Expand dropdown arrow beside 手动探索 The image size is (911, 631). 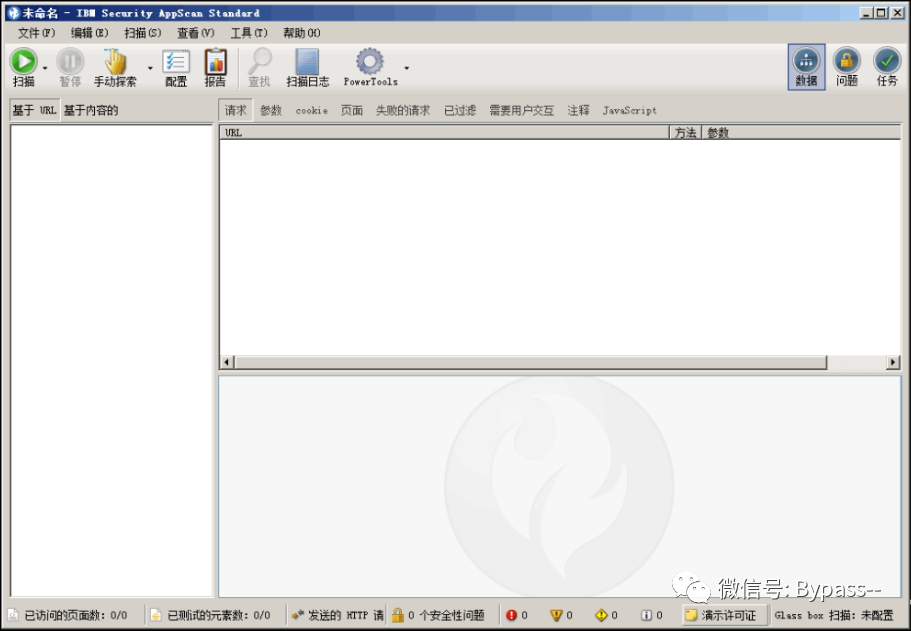tap(150, 69)
